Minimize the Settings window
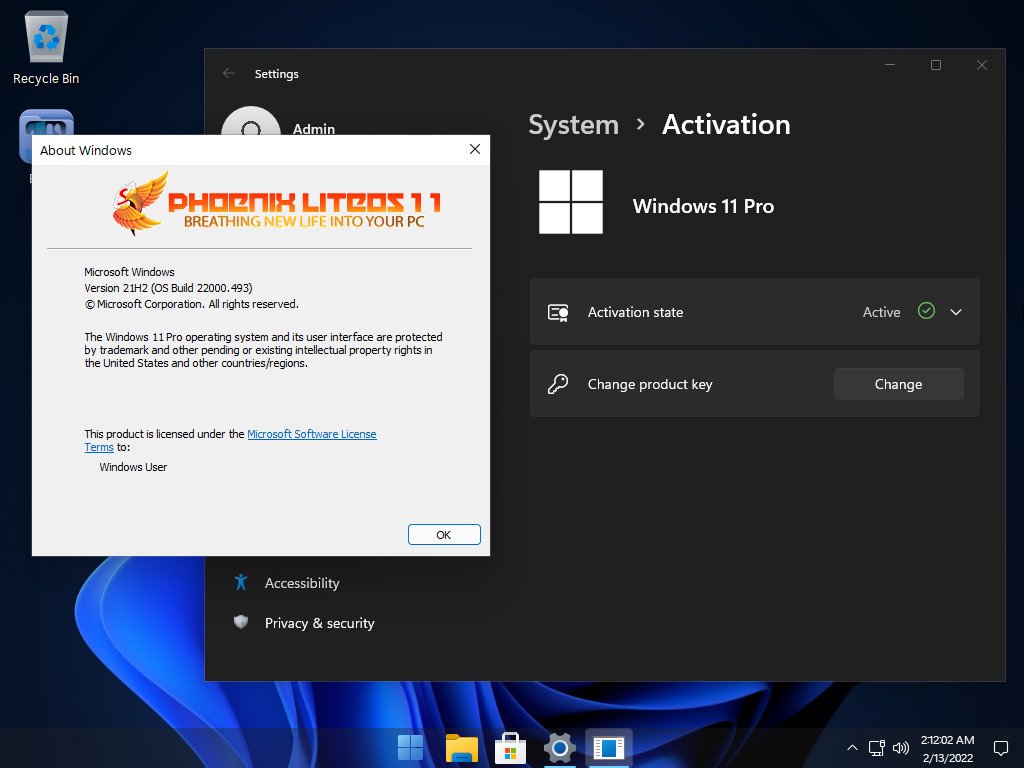1024x768 pixels. (x=889, y=65)
